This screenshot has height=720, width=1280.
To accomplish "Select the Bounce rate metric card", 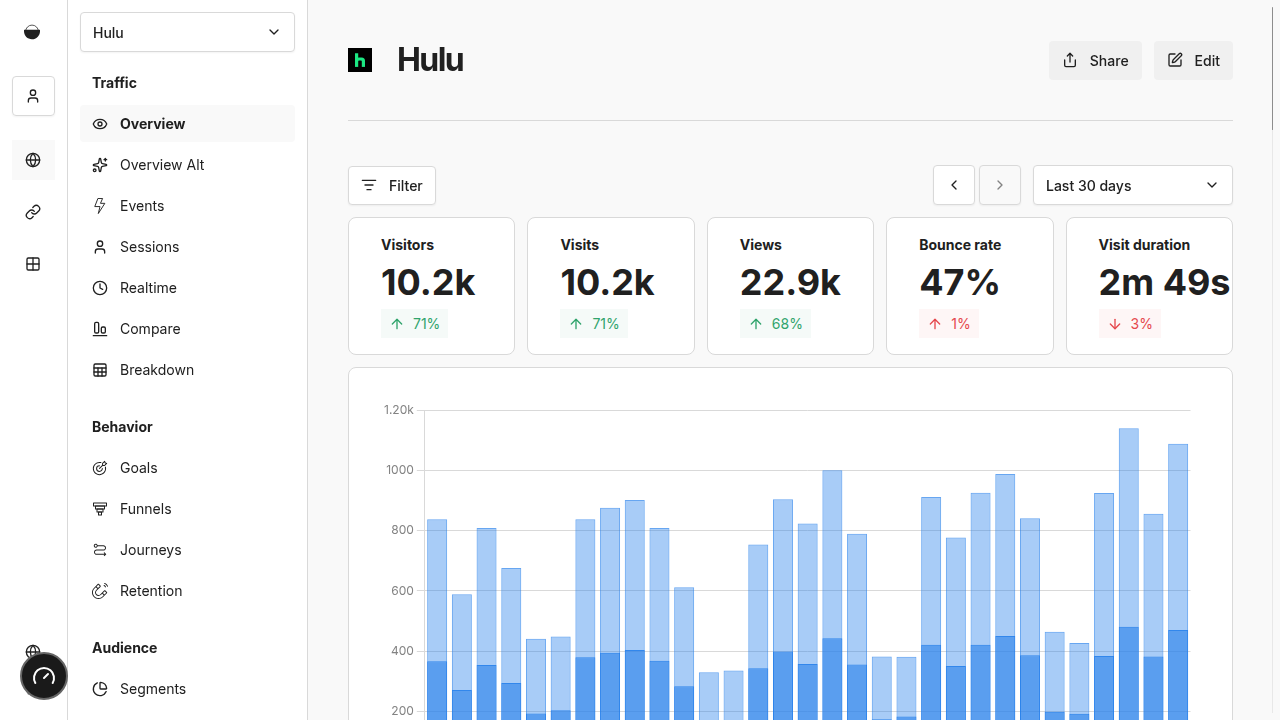I will pyautogui.click(x=969, y=286).
